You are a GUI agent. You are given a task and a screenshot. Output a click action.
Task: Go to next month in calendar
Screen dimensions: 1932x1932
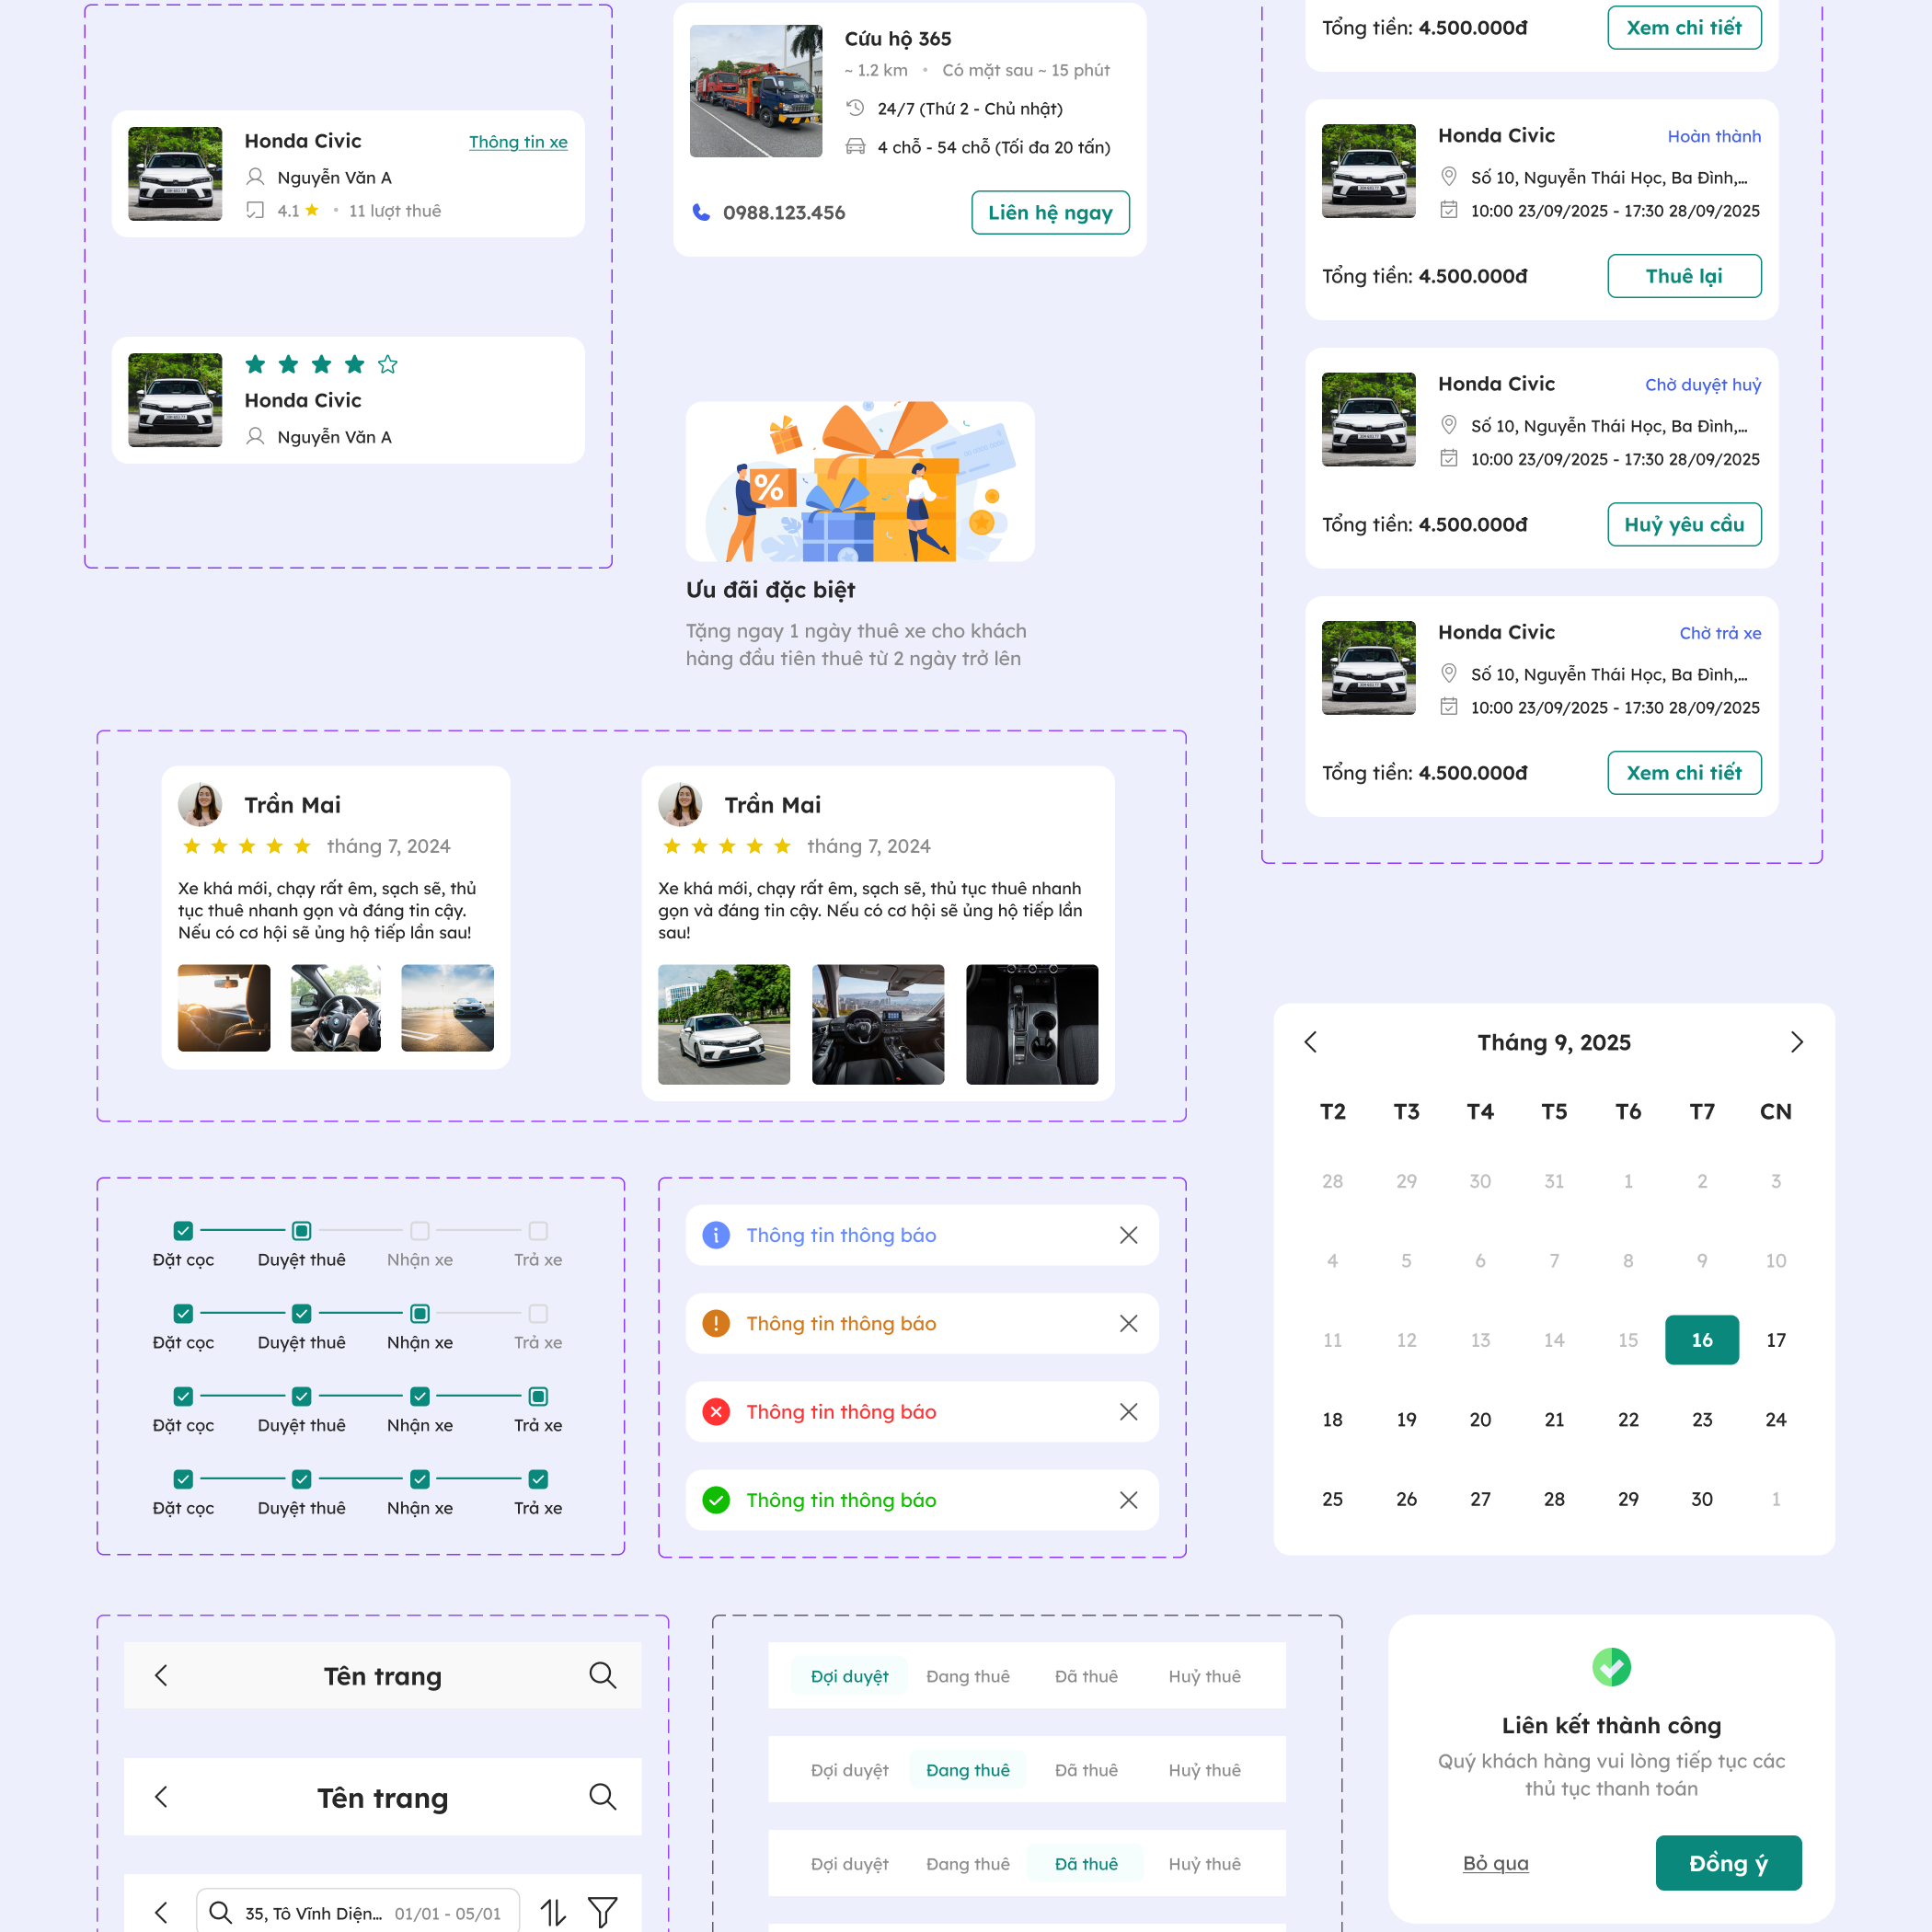pos(1796,1042)
